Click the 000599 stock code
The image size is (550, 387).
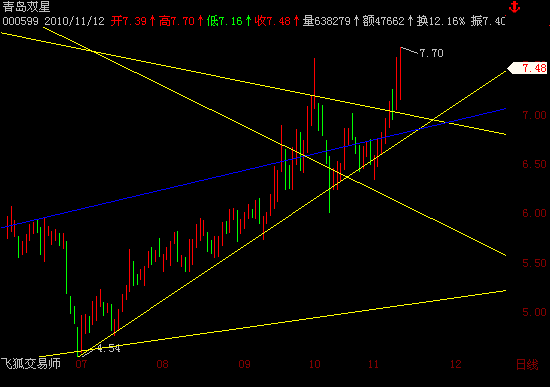(20, 21)
